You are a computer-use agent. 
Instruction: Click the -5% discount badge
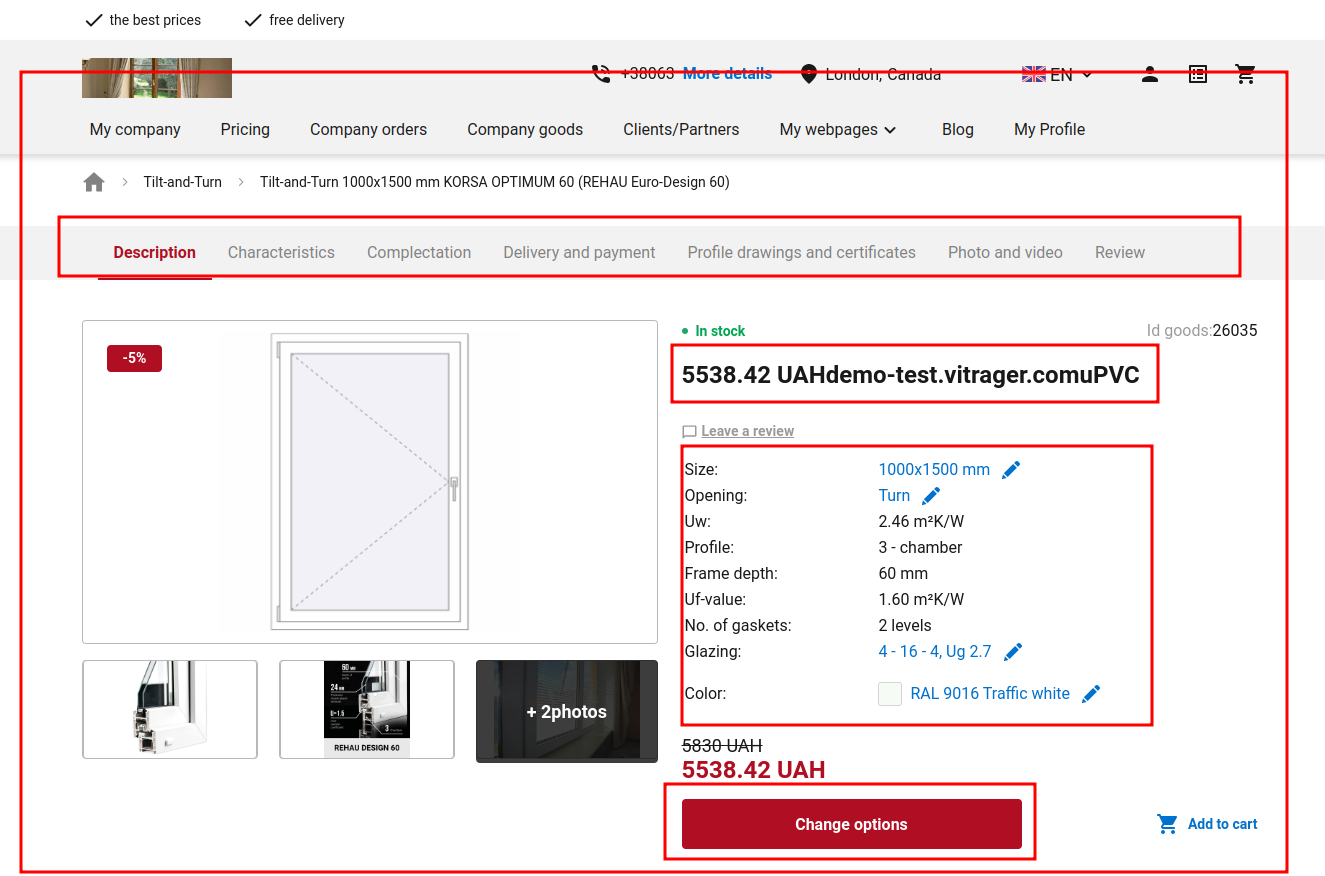[x=134, y=358]
